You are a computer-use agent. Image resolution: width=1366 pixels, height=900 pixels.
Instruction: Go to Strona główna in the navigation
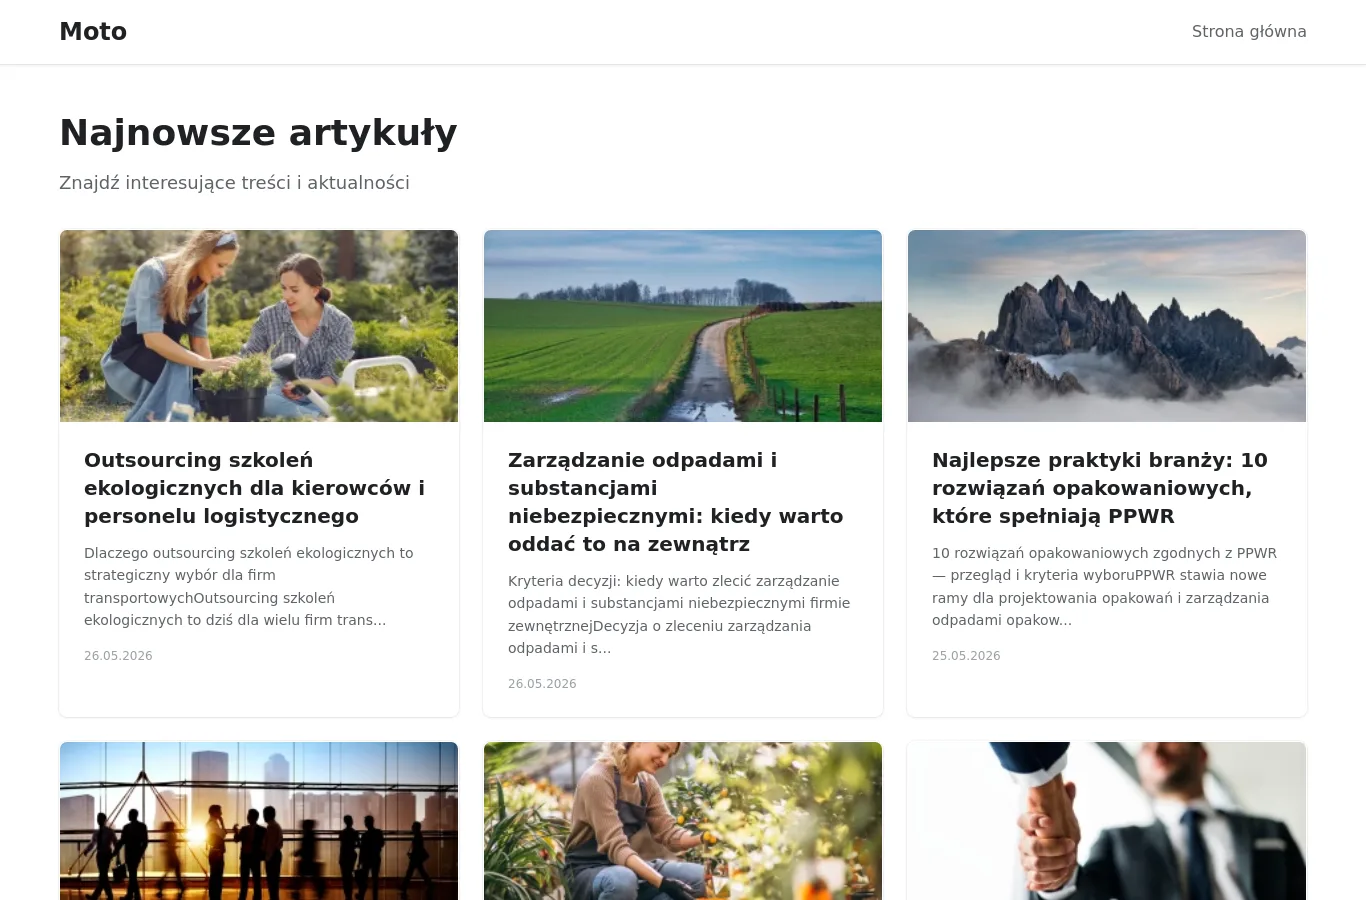tap(1249, 32)
